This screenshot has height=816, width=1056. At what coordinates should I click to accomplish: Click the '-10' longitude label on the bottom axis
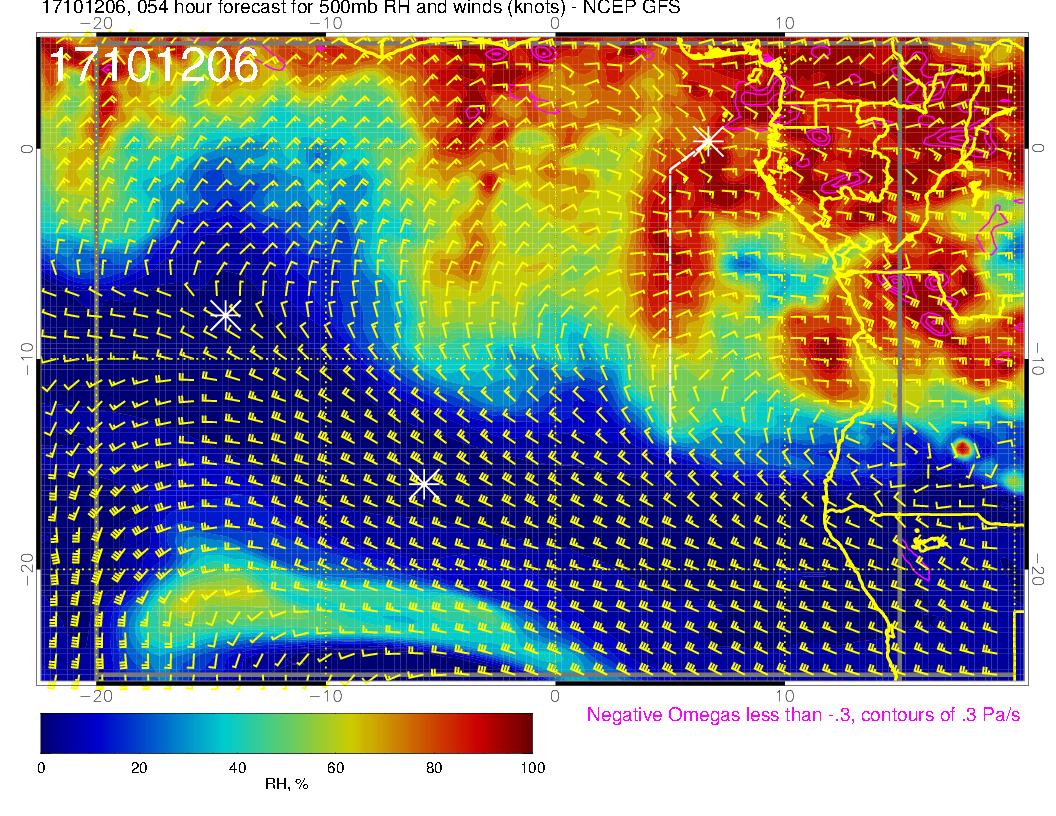click(325, 696)
